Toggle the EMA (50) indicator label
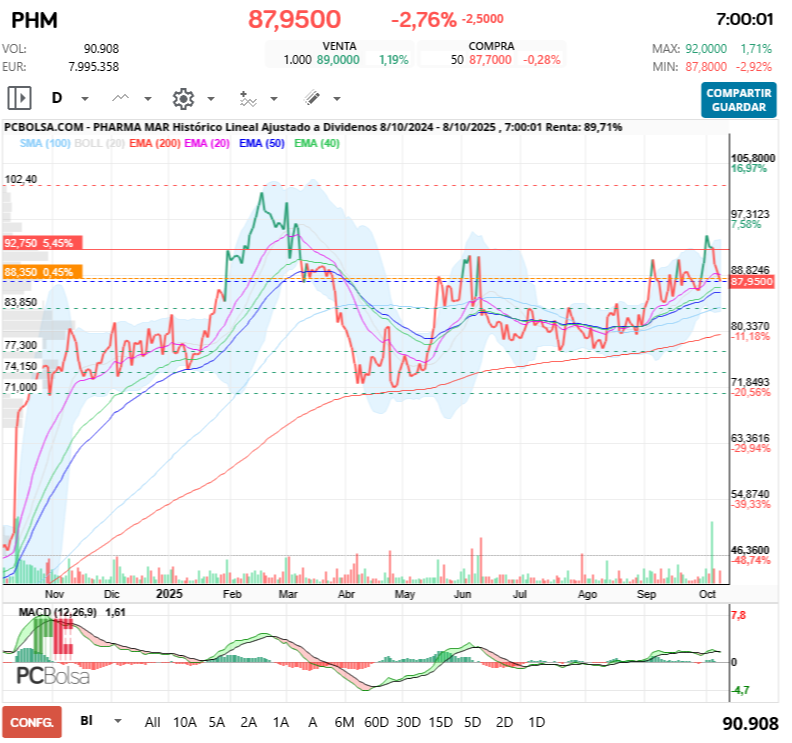This screenshot has height=743, width=792. tap(262, 143)
